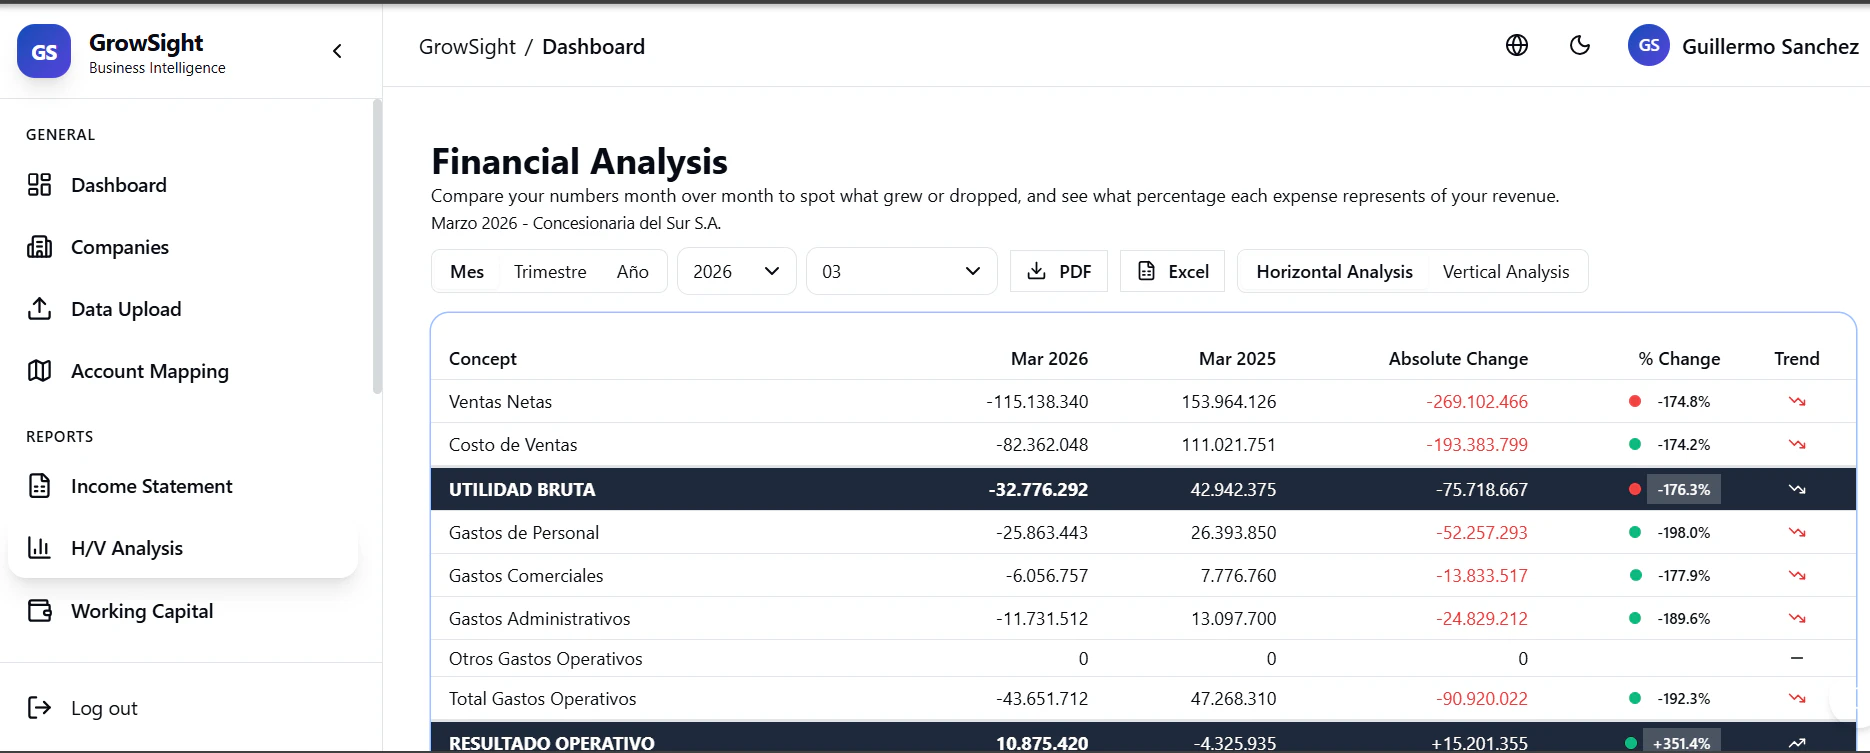Image resolution: width=1870 pixels, height=753 pixels.
Task: Select the Mes period option
Action: point(467,271)
